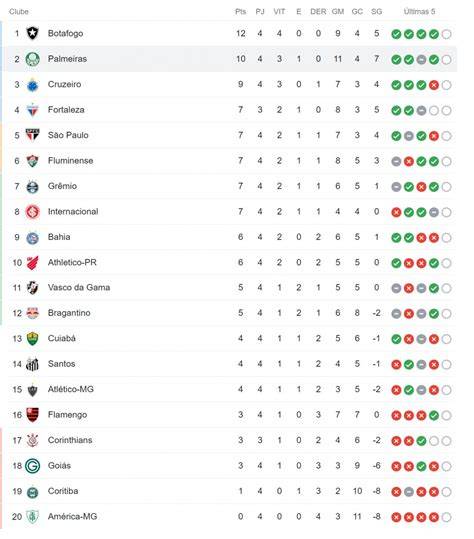Click the Vasco da Gama crest

click(x=33, y=288)
